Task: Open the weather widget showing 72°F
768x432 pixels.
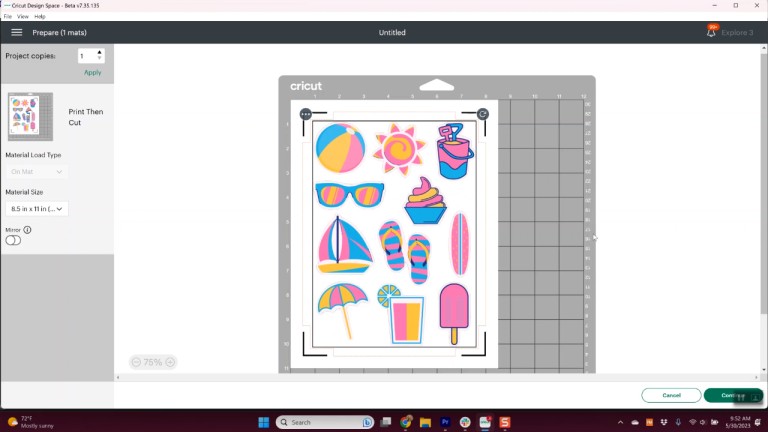Action: coord(30,422)
